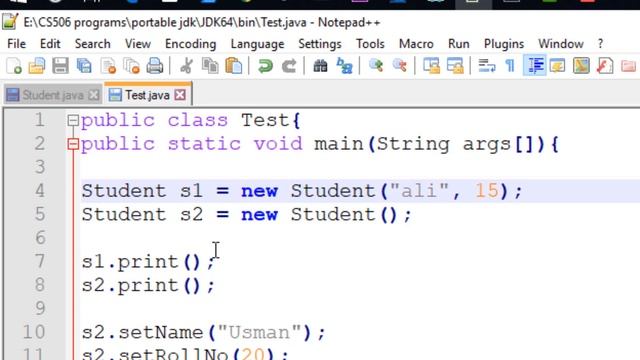Open the Document Map icon

pos(581,66)
